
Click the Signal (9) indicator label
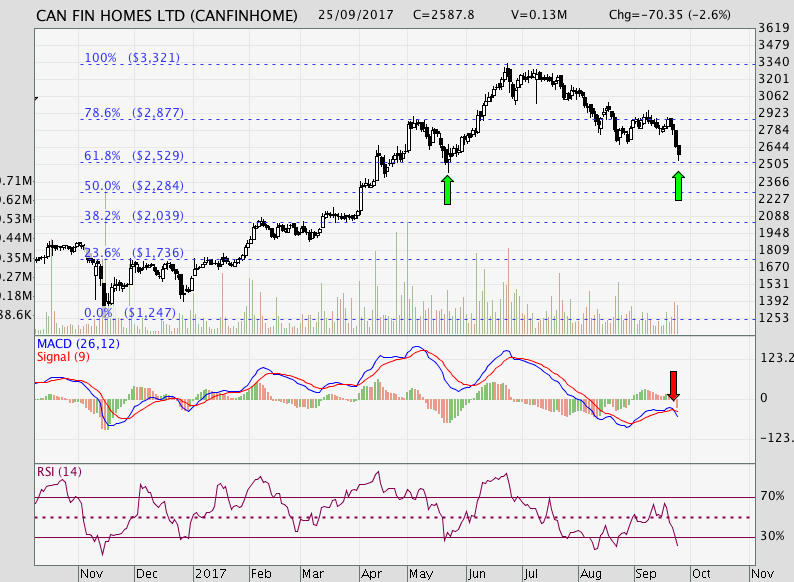[63, 357]
